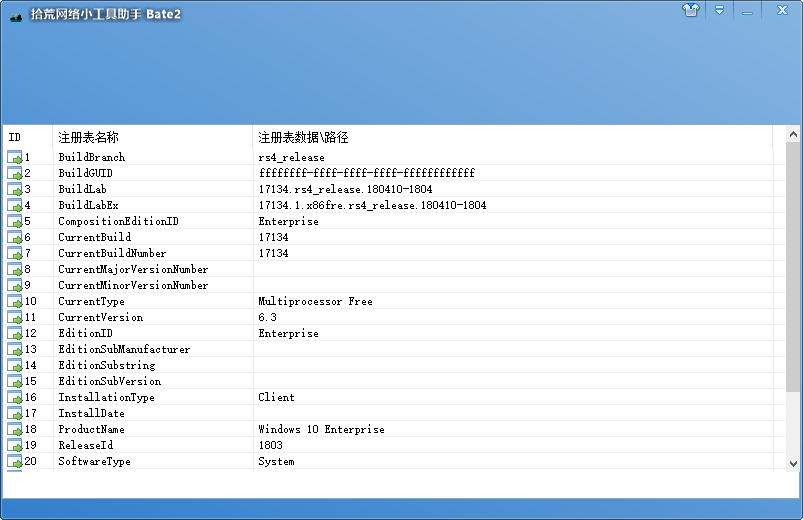803x520 pixels.
Task: Click the scrollbar up arrow
Action: click(793, 134)
